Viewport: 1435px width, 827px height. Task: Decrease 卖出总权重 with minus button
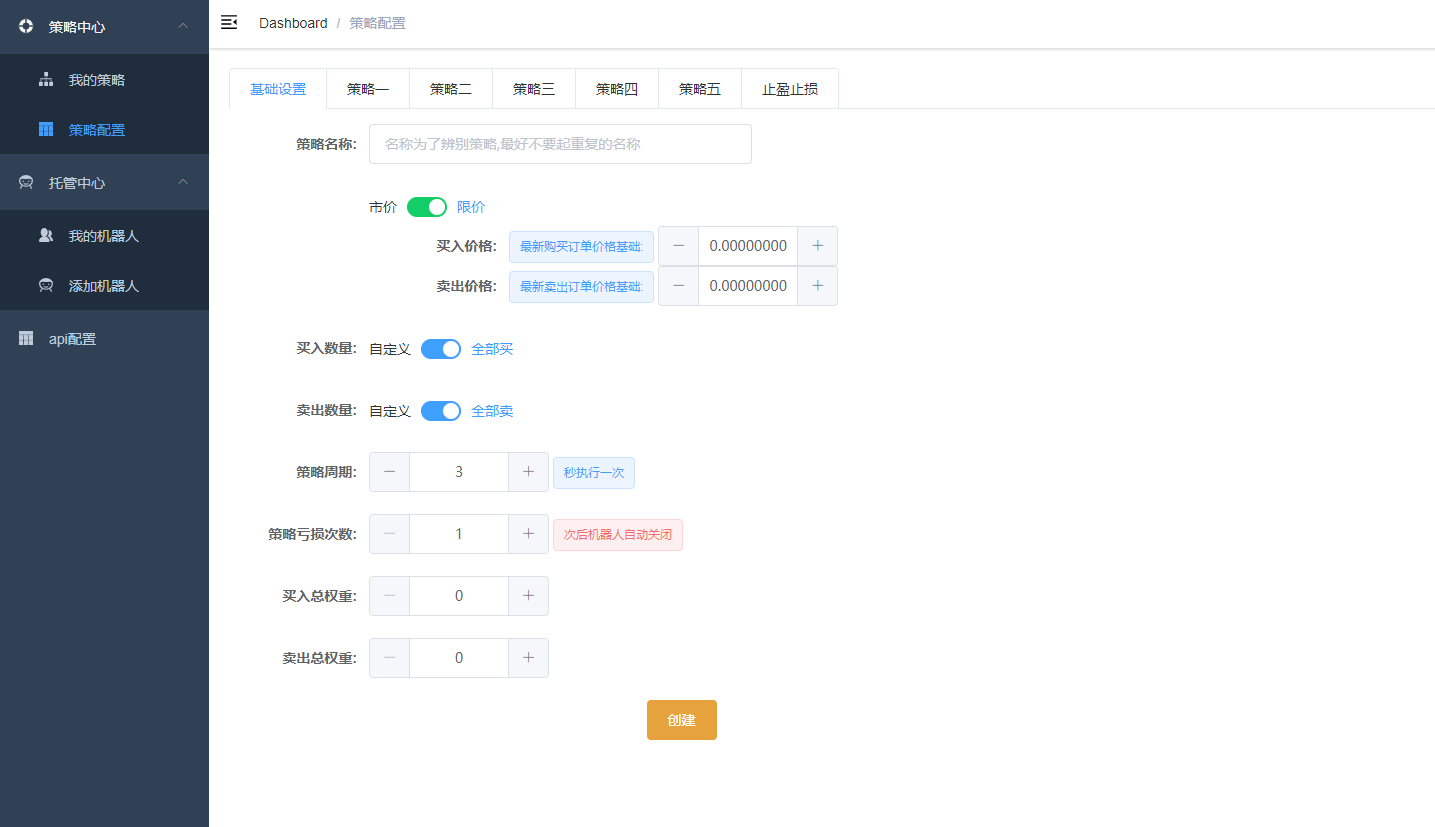[390, 658]
